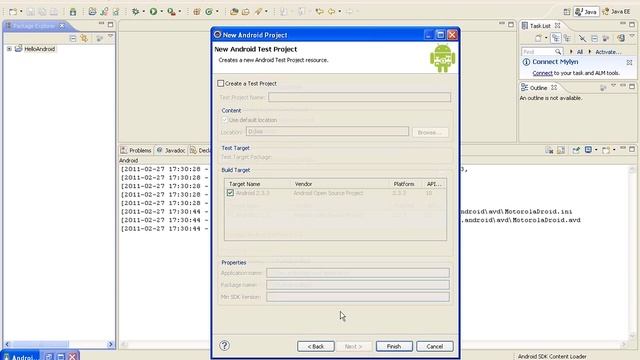The height and width of the screenshot is (360, 640).
Task: Click the Clear Console icon
Action: click(549, 150)
